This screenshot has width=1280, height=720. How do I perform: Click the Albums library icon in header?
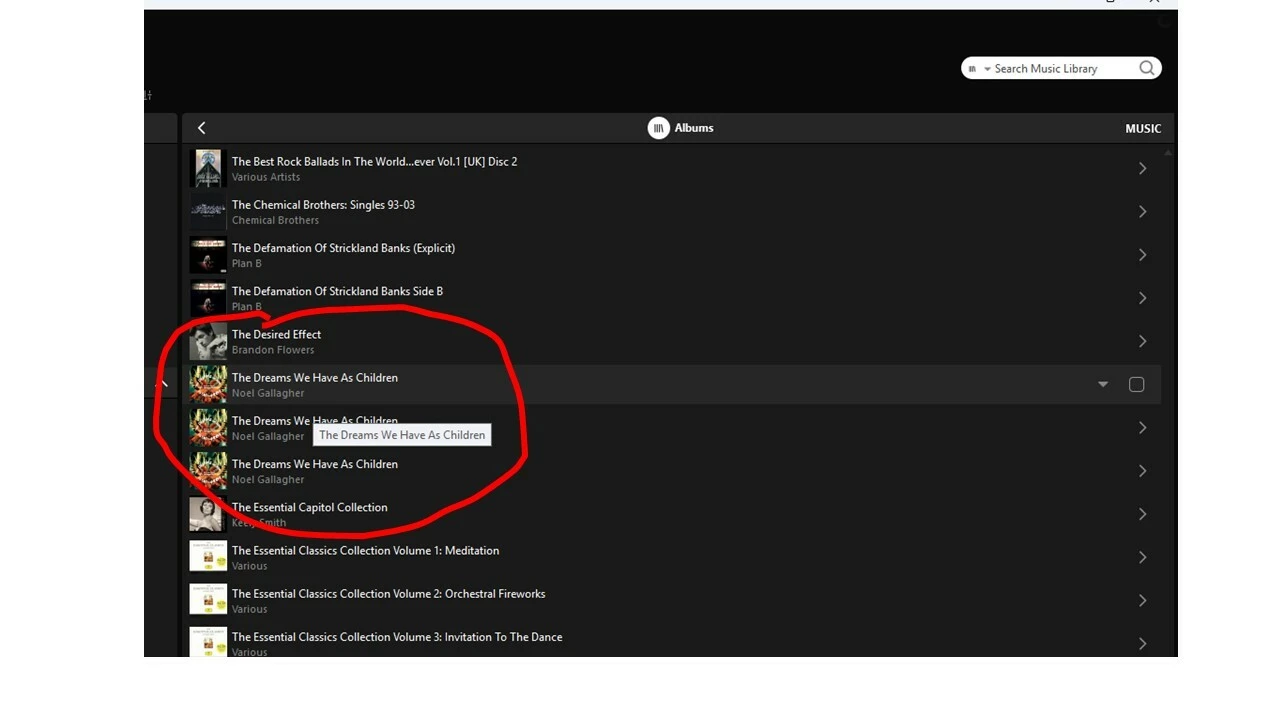point(658,128)
